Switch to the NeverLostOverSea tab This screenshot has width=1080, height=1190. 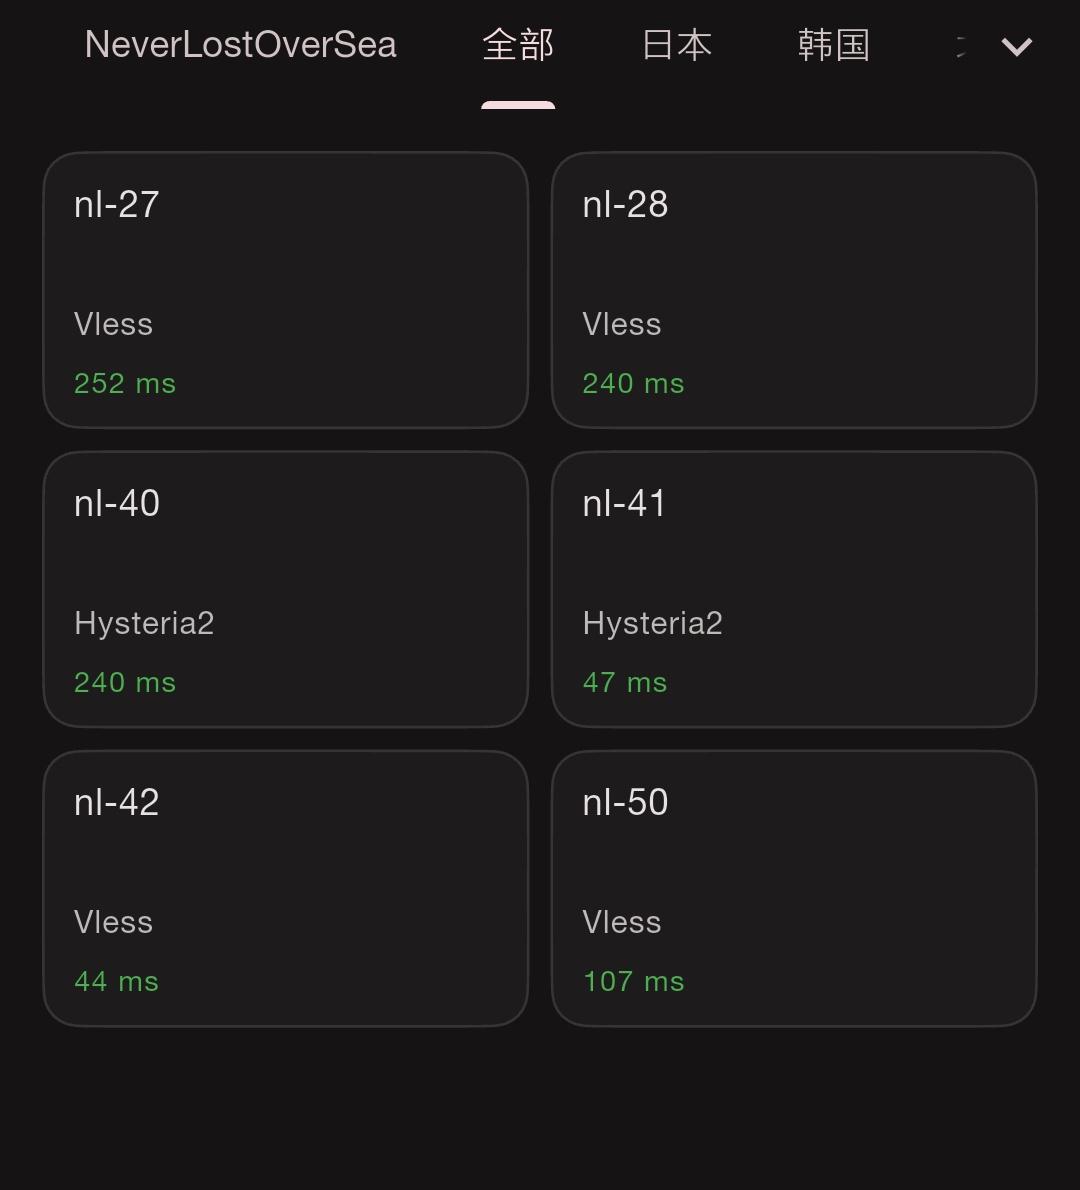pyautogui.click(x=241, y=45)
